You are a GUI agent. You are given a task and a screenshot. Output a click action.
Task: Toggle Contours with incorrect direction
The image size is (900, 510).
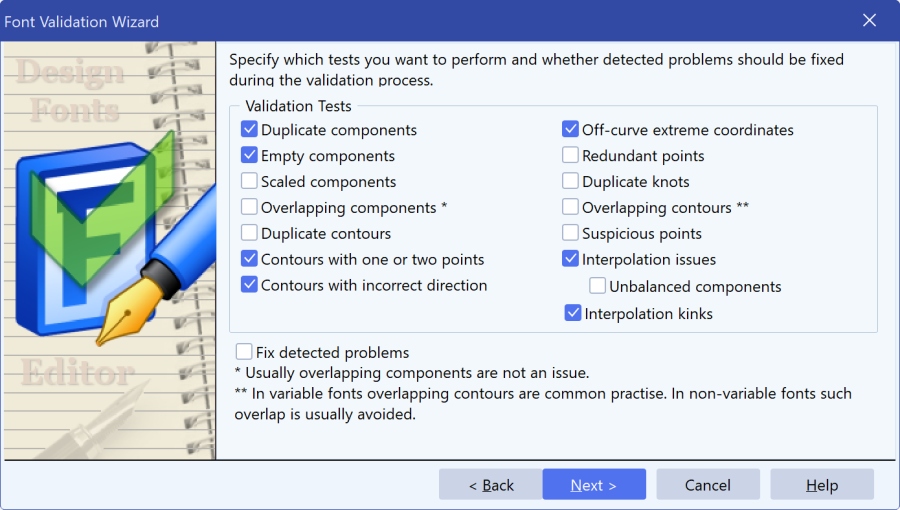[249, 284]
